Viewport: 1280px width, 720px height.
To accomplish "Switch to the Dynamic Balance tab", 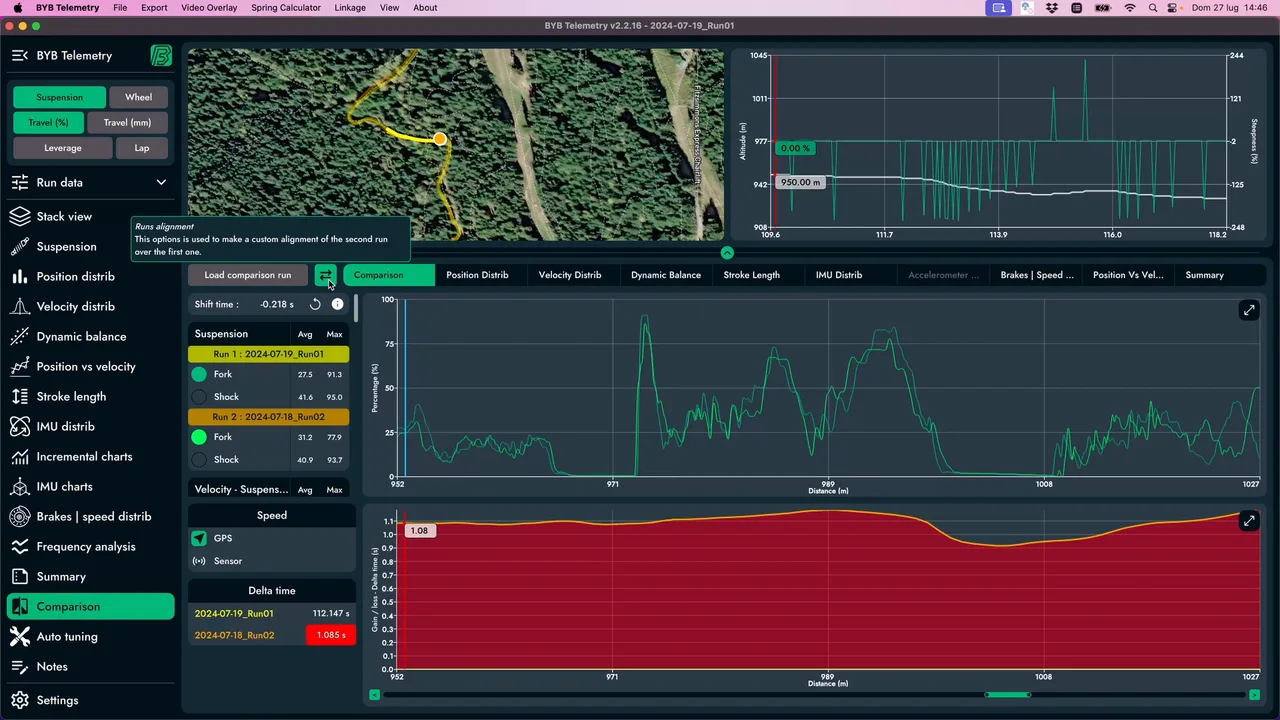I will (665, 275).
